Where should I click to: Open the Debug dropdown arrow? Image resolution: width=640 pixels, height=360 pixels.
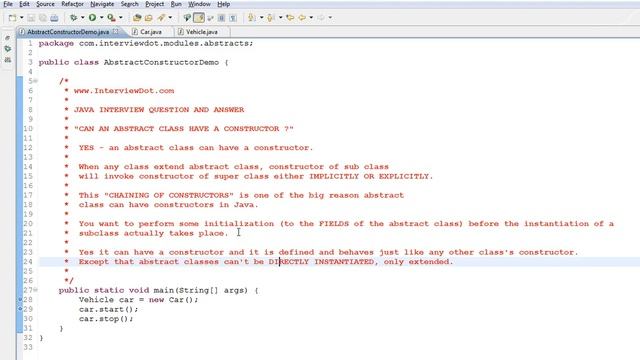82,18
